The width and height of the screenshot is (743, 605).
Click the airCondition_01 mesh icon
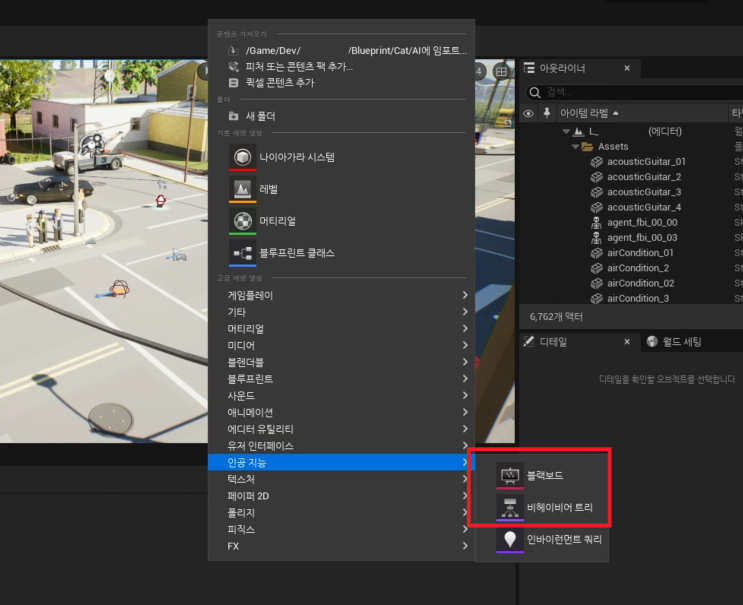point(597,253)
